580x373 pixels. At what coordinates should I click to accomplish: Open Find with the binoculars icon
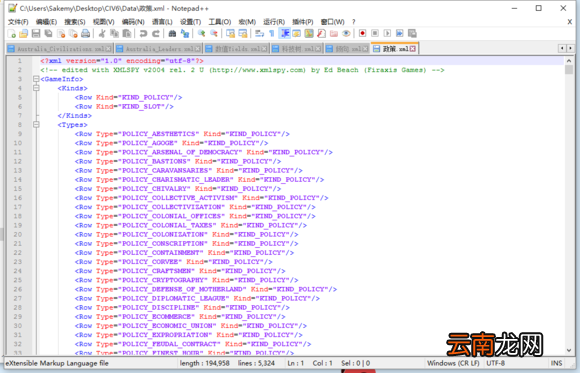point(172,34)
